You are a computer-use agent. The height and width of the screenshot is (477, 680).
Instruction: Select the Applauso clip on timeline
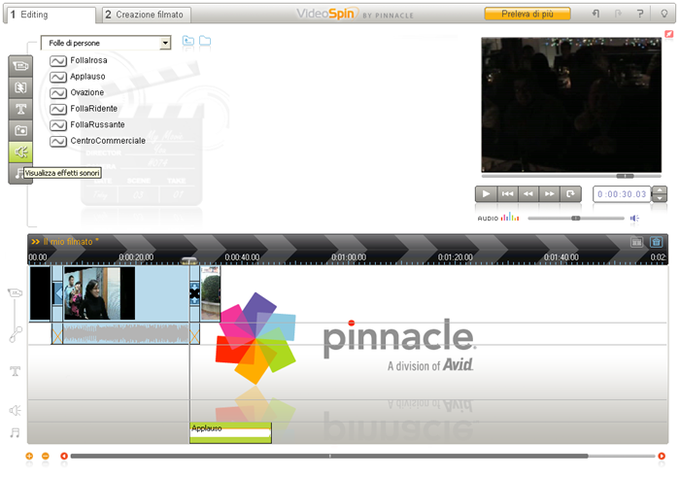click(230, 432)
